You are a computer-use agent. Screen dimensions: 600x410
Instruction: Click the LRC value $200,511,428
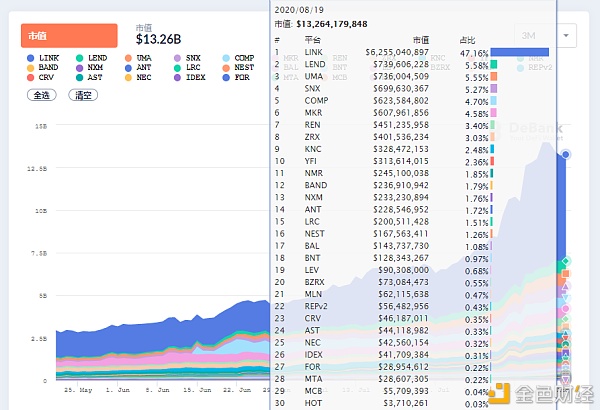401,222
